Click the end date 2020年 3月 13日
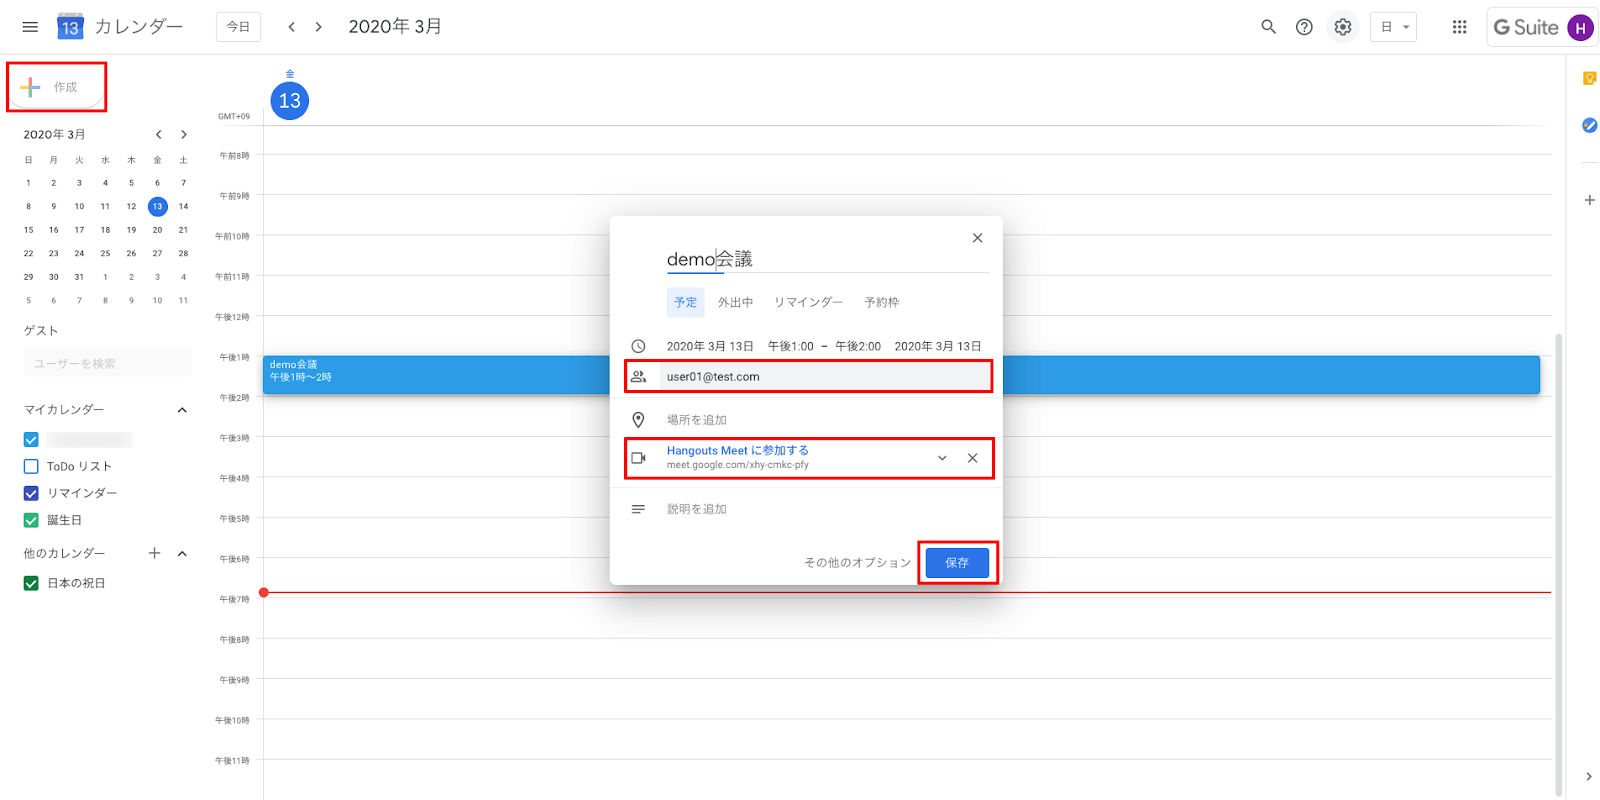 pyautogui.click(x=938, y=346)
